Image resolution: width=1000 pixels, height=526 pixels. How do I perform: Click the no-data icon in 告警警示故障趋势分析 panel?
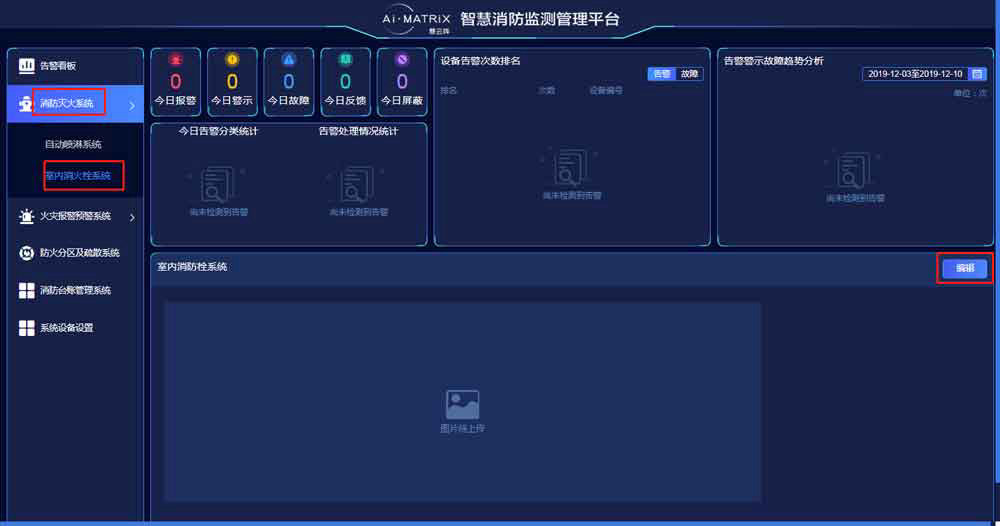point(855,170)
